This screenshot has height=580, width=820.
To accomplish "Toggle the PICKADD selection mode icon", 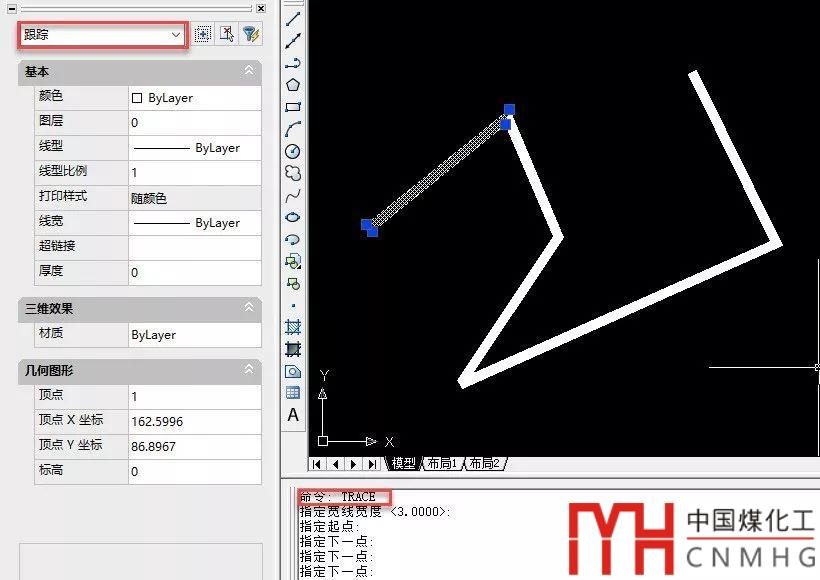I will point(202,35).
